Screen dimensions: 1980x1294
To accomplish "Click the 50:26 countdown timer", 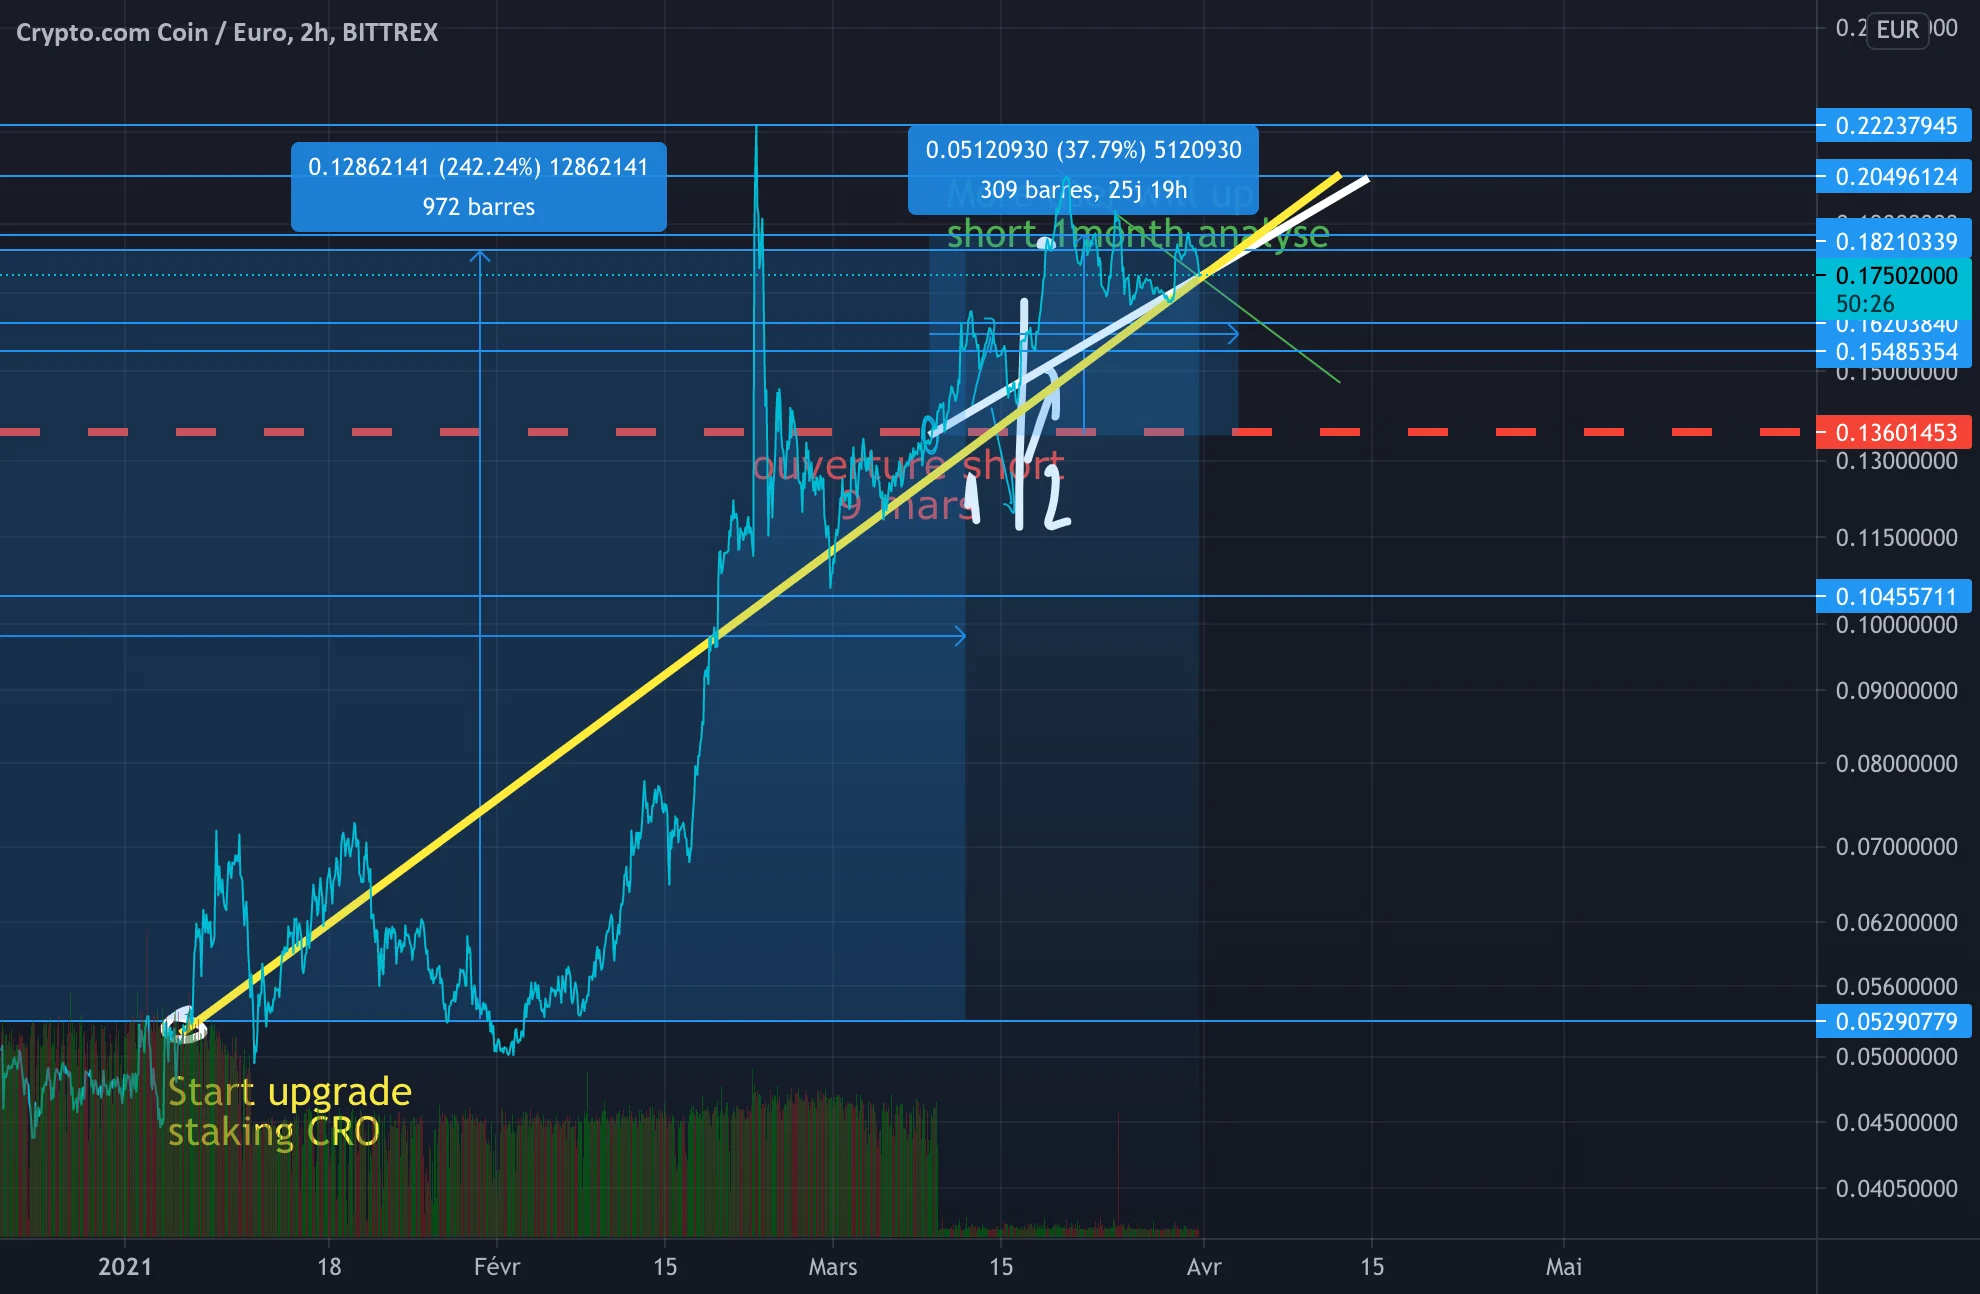I will coord(1865,304).
